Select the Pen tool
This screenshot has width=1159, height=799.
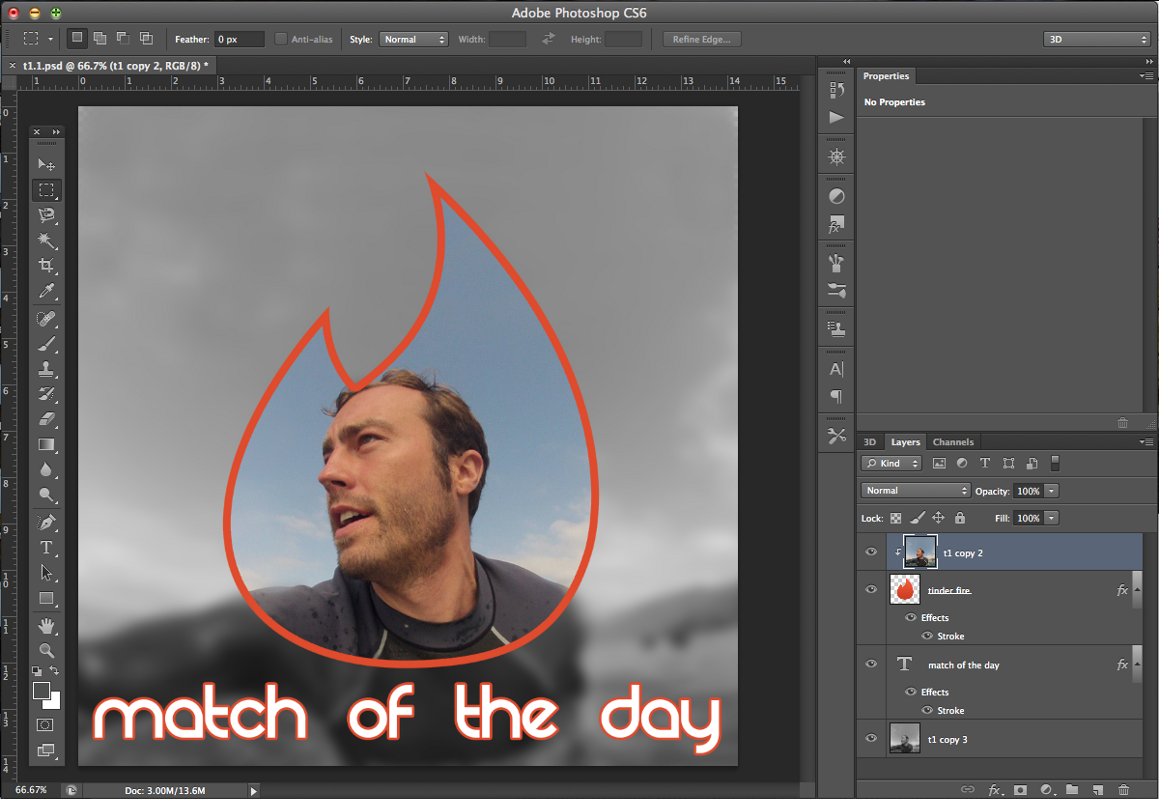(x=46, y=523)
